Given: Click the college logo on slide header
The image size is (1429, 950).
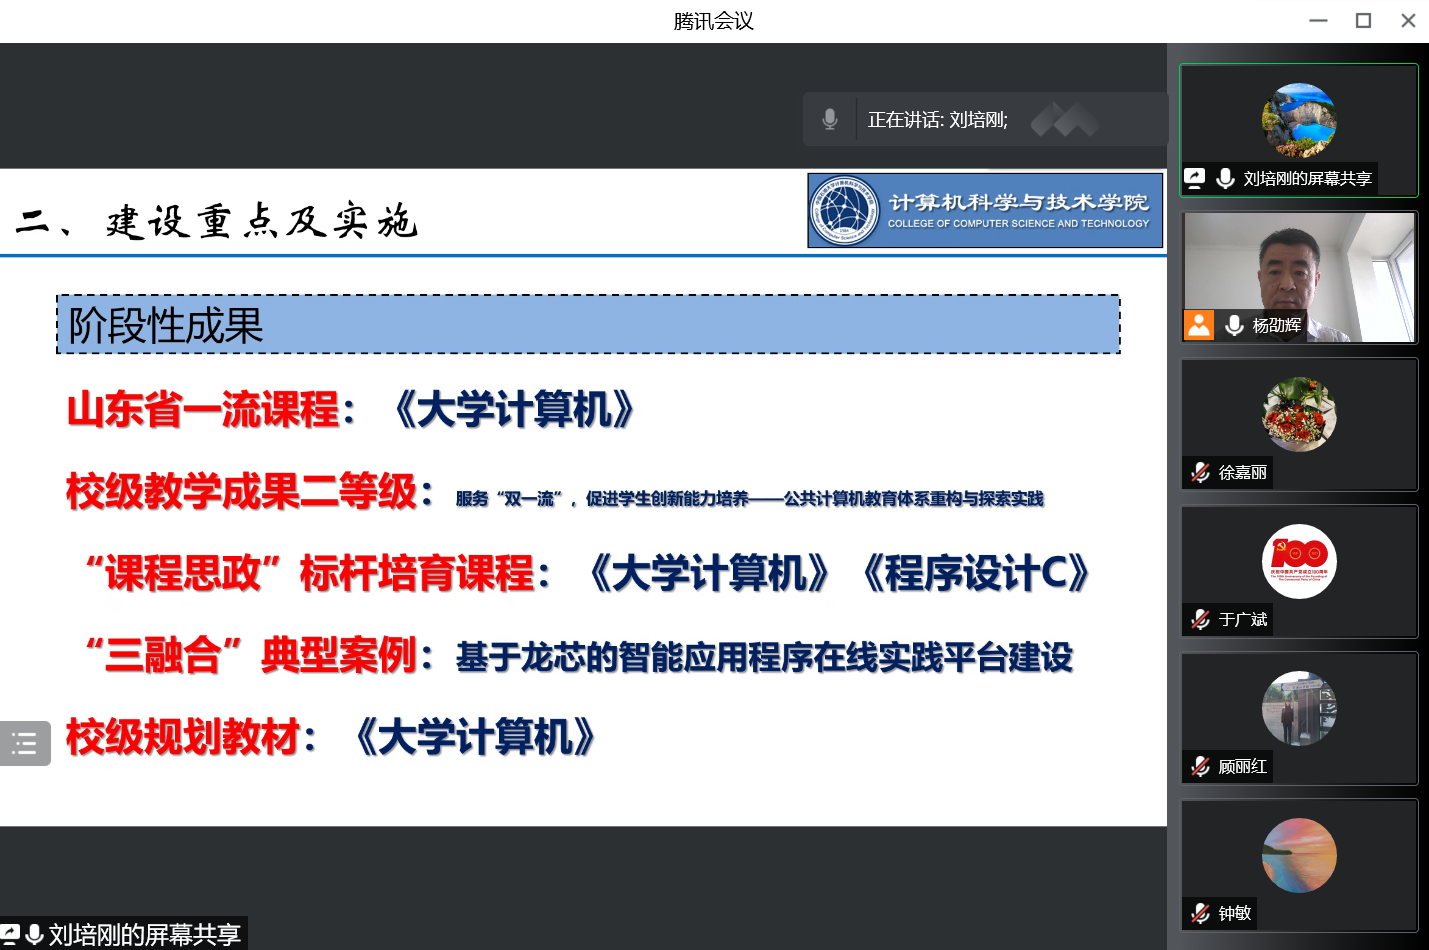Looking at the screenshot, I should pos(845,210).
